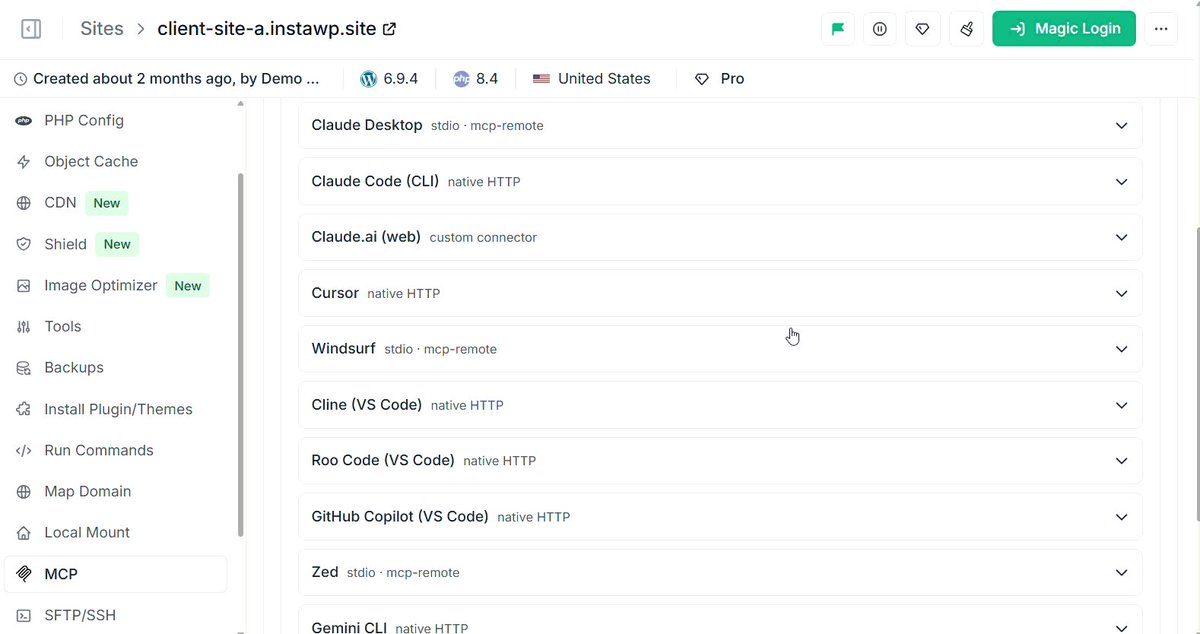Screen dimensions: 1200x634
Task: Click the Local Mount house icon
Action: [24, 533]
